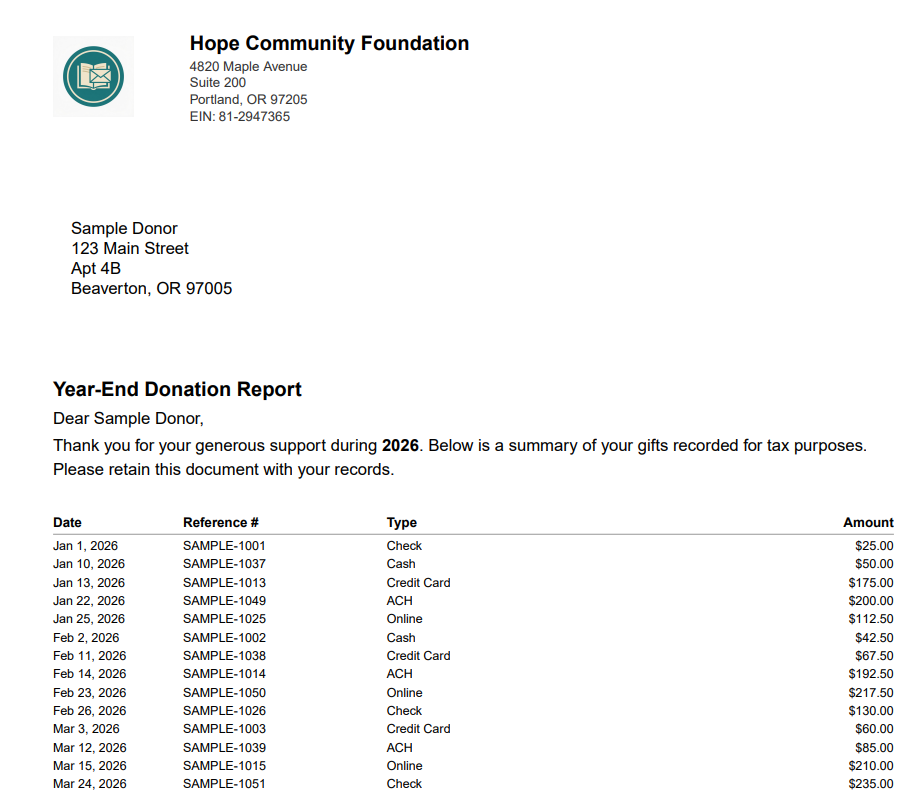Click reference SAMPLE-1026
The width and height of the screenshot is (923, 792).
pos(224,711)
